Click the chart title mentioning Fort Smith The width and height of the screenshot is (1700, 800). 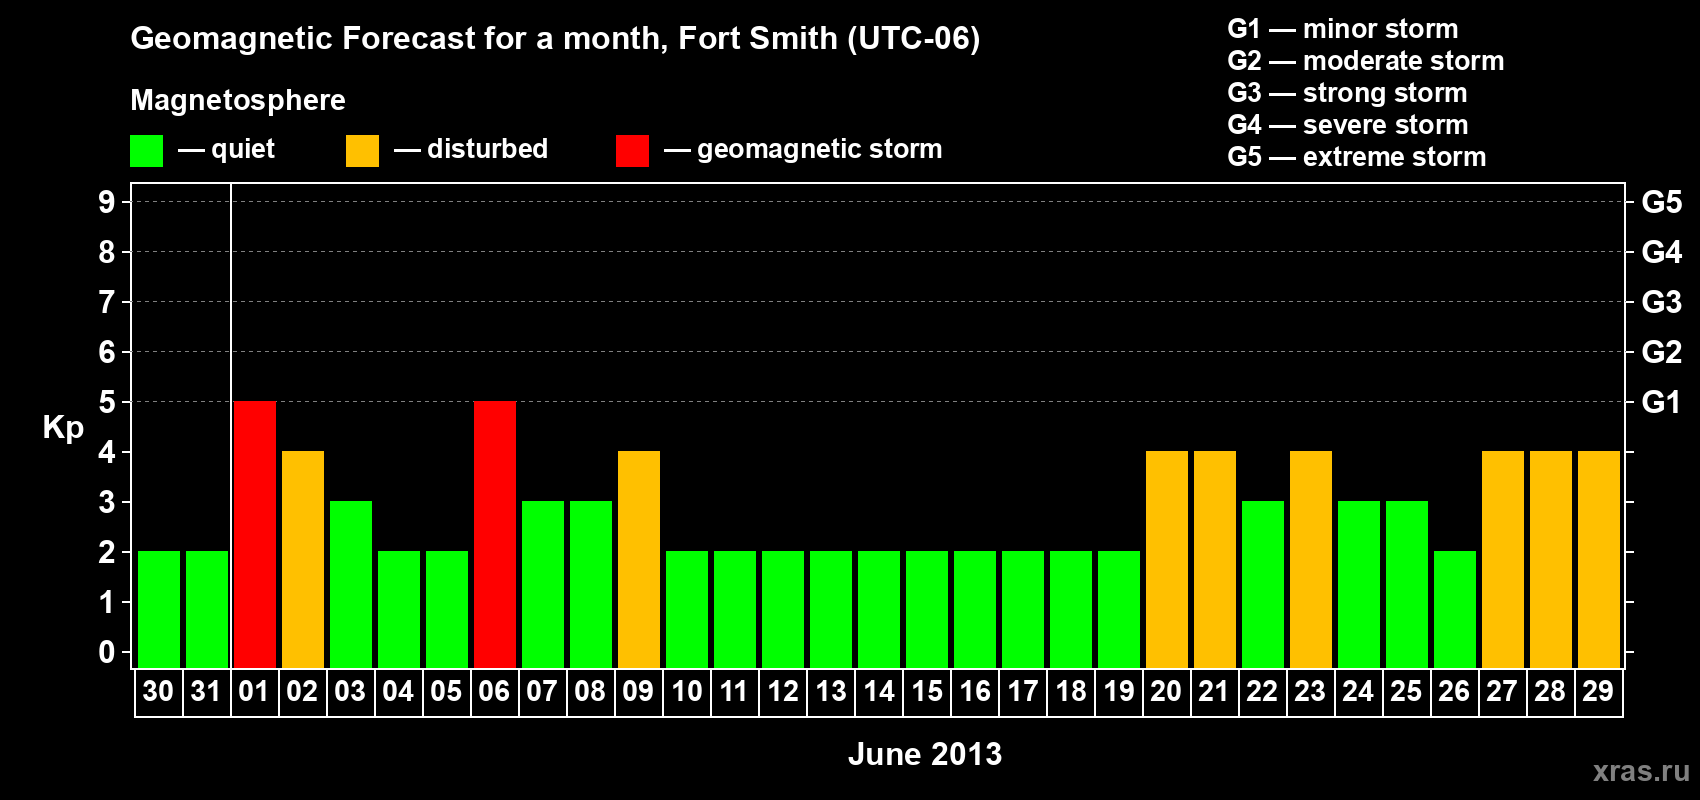click(x=555, y=39)
